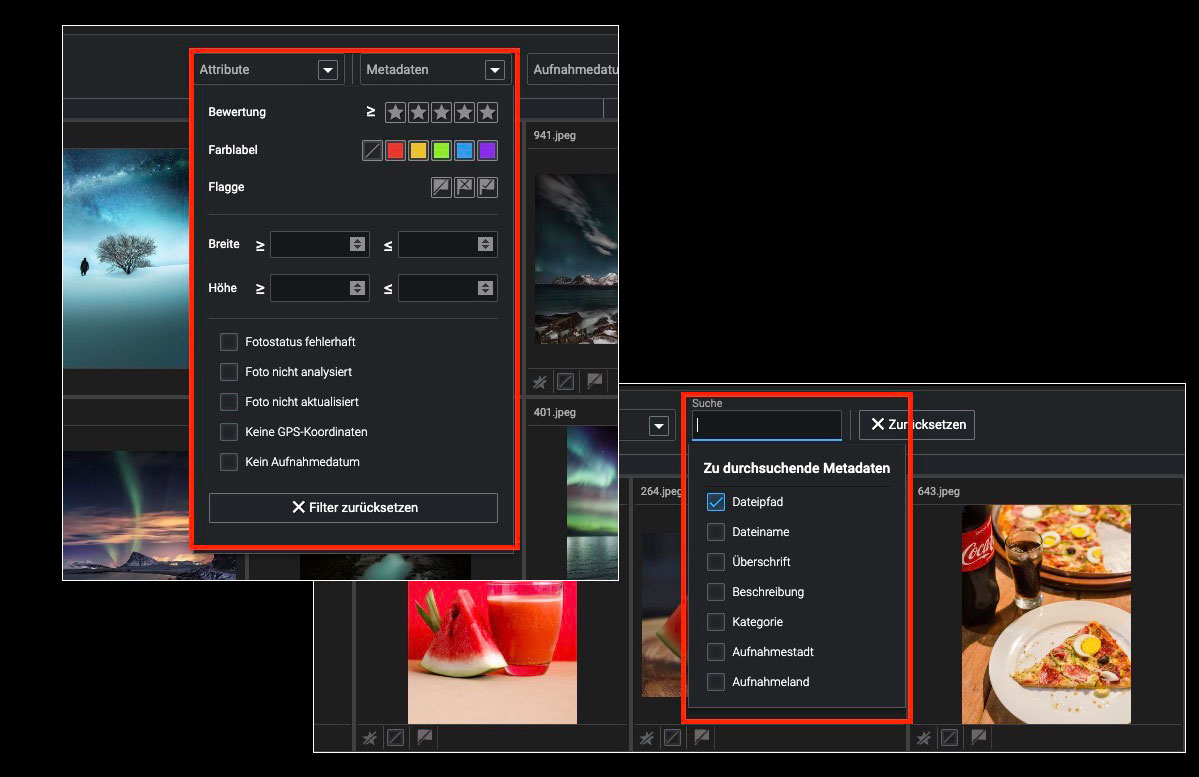
Task: Click Filter zurücksetzen button
Action: [x=353, y=508]
